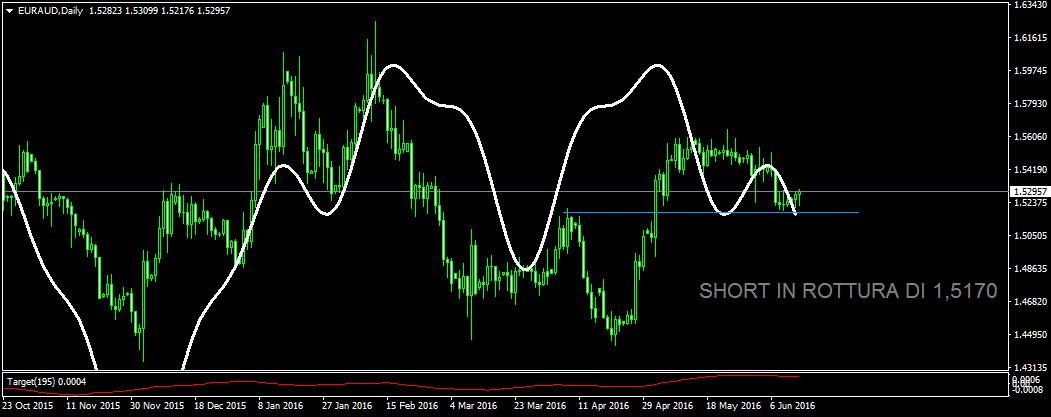The width and height of the screenshot is (1051, 417).
Task: Click the 15 Feb 2016 date label
Action: pos(412,407)
